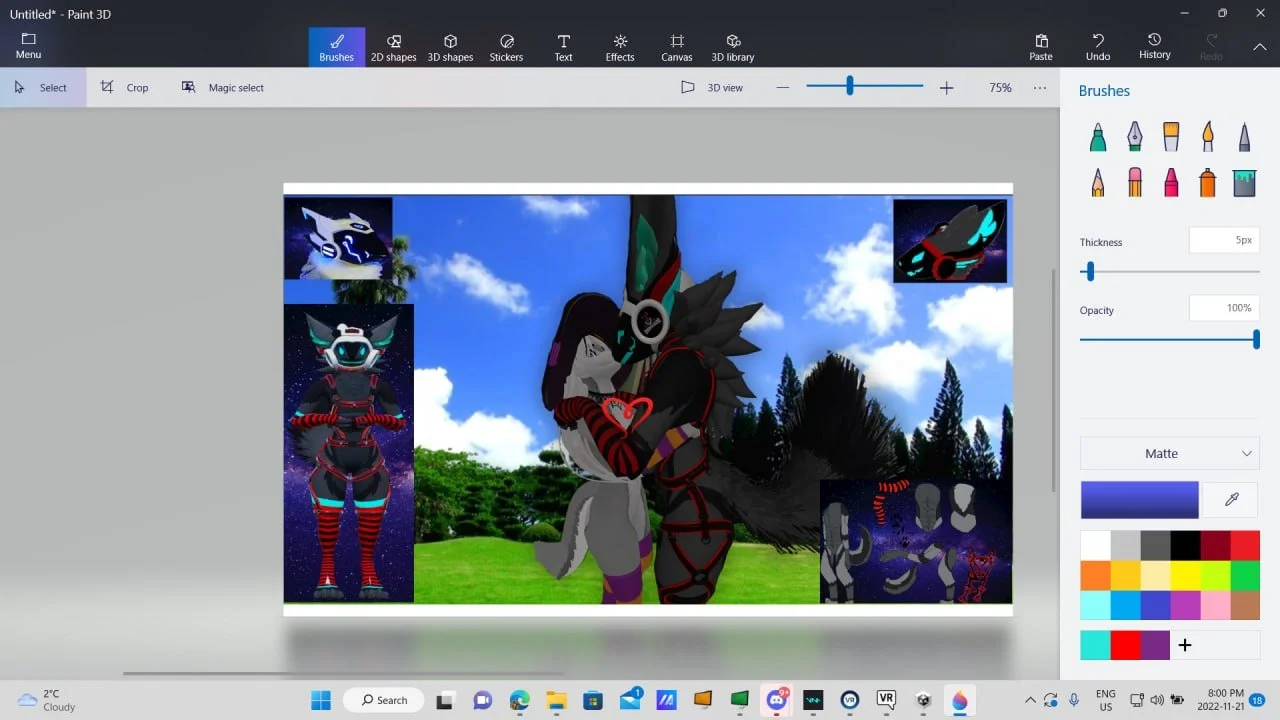
Task: Click the current color preview swatch
Action: (x=1139, y=500)
